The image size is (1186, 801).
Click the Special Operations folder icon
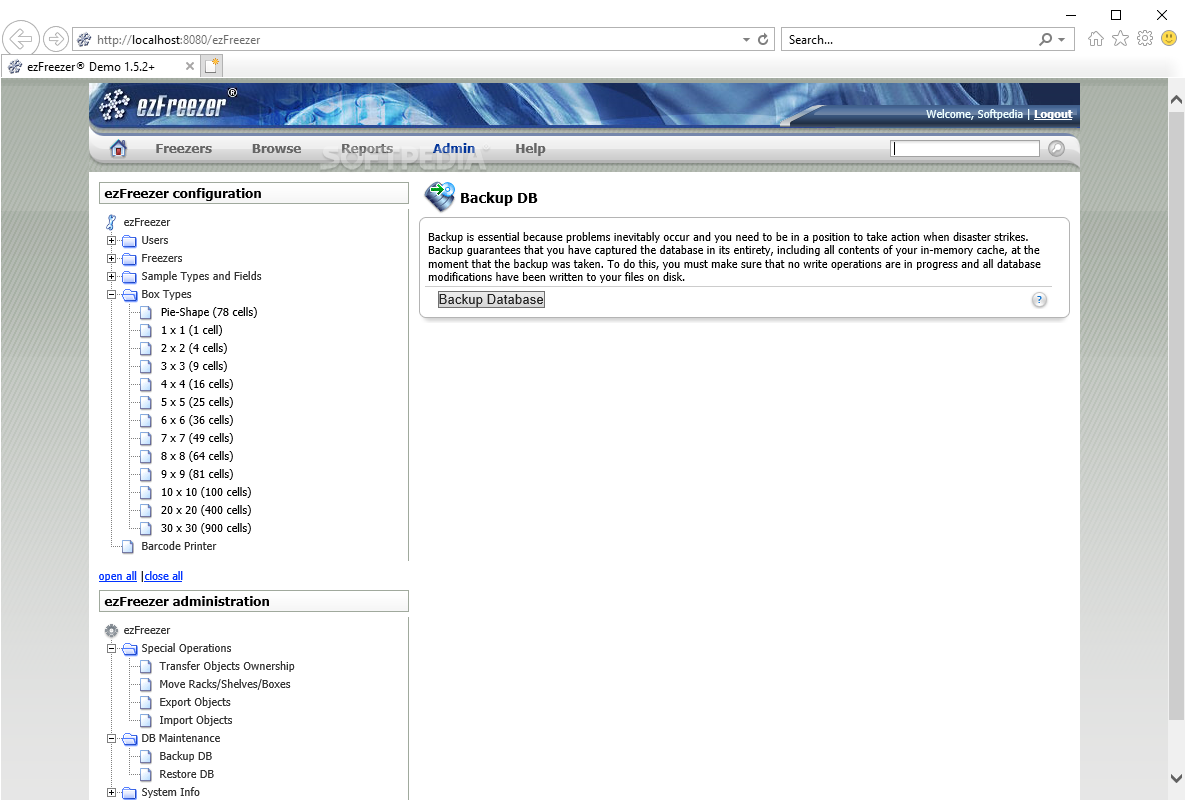coord(129,649)
